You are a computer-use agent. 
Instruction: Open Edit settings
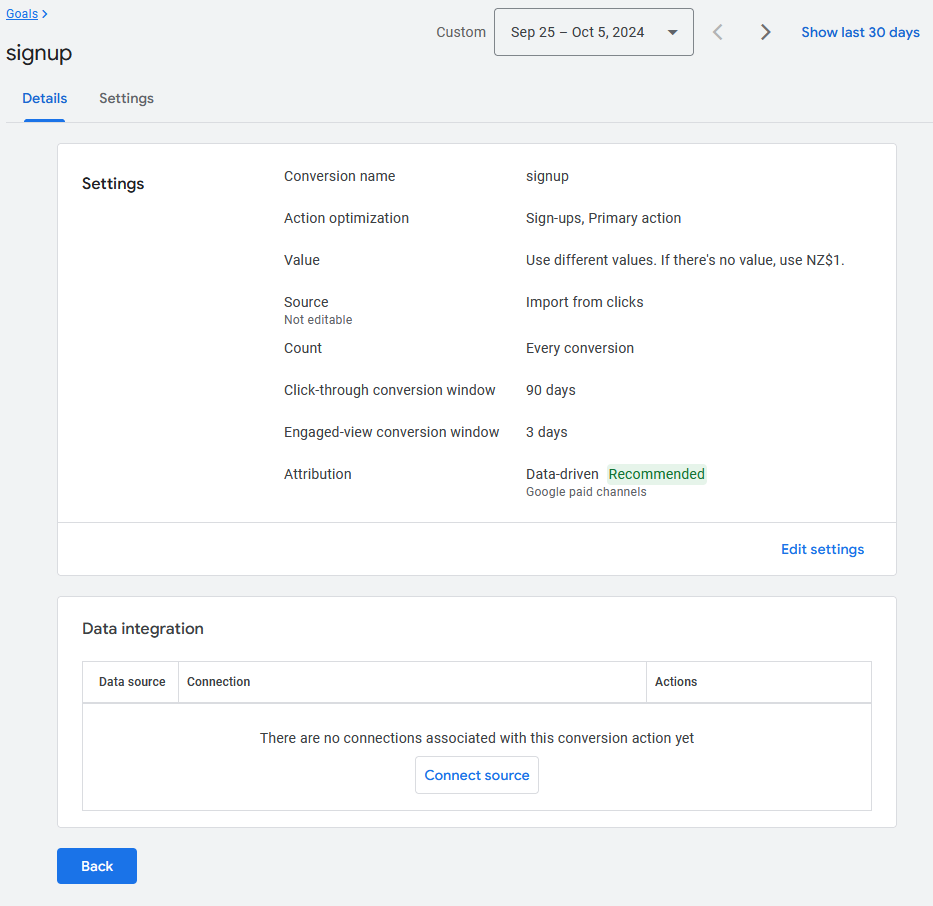[822, 549]
